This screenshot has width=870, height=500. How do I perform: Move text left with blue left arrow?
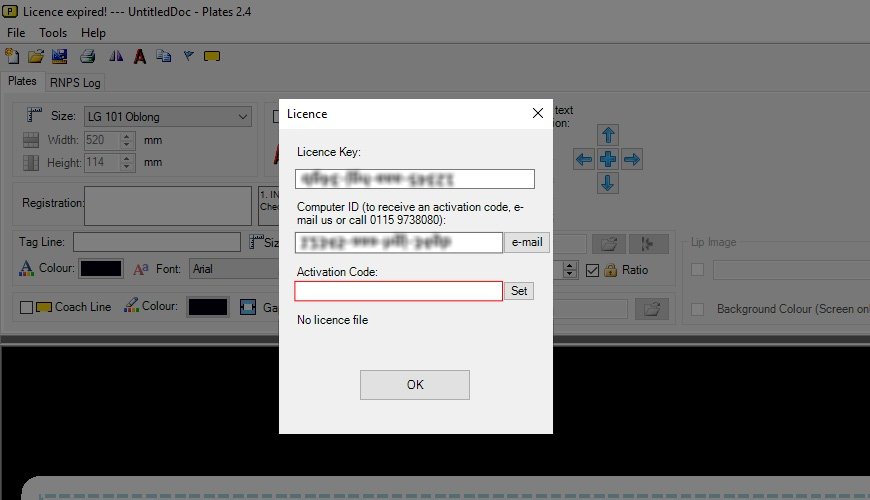pyautogui.click(x=584, y=159)
